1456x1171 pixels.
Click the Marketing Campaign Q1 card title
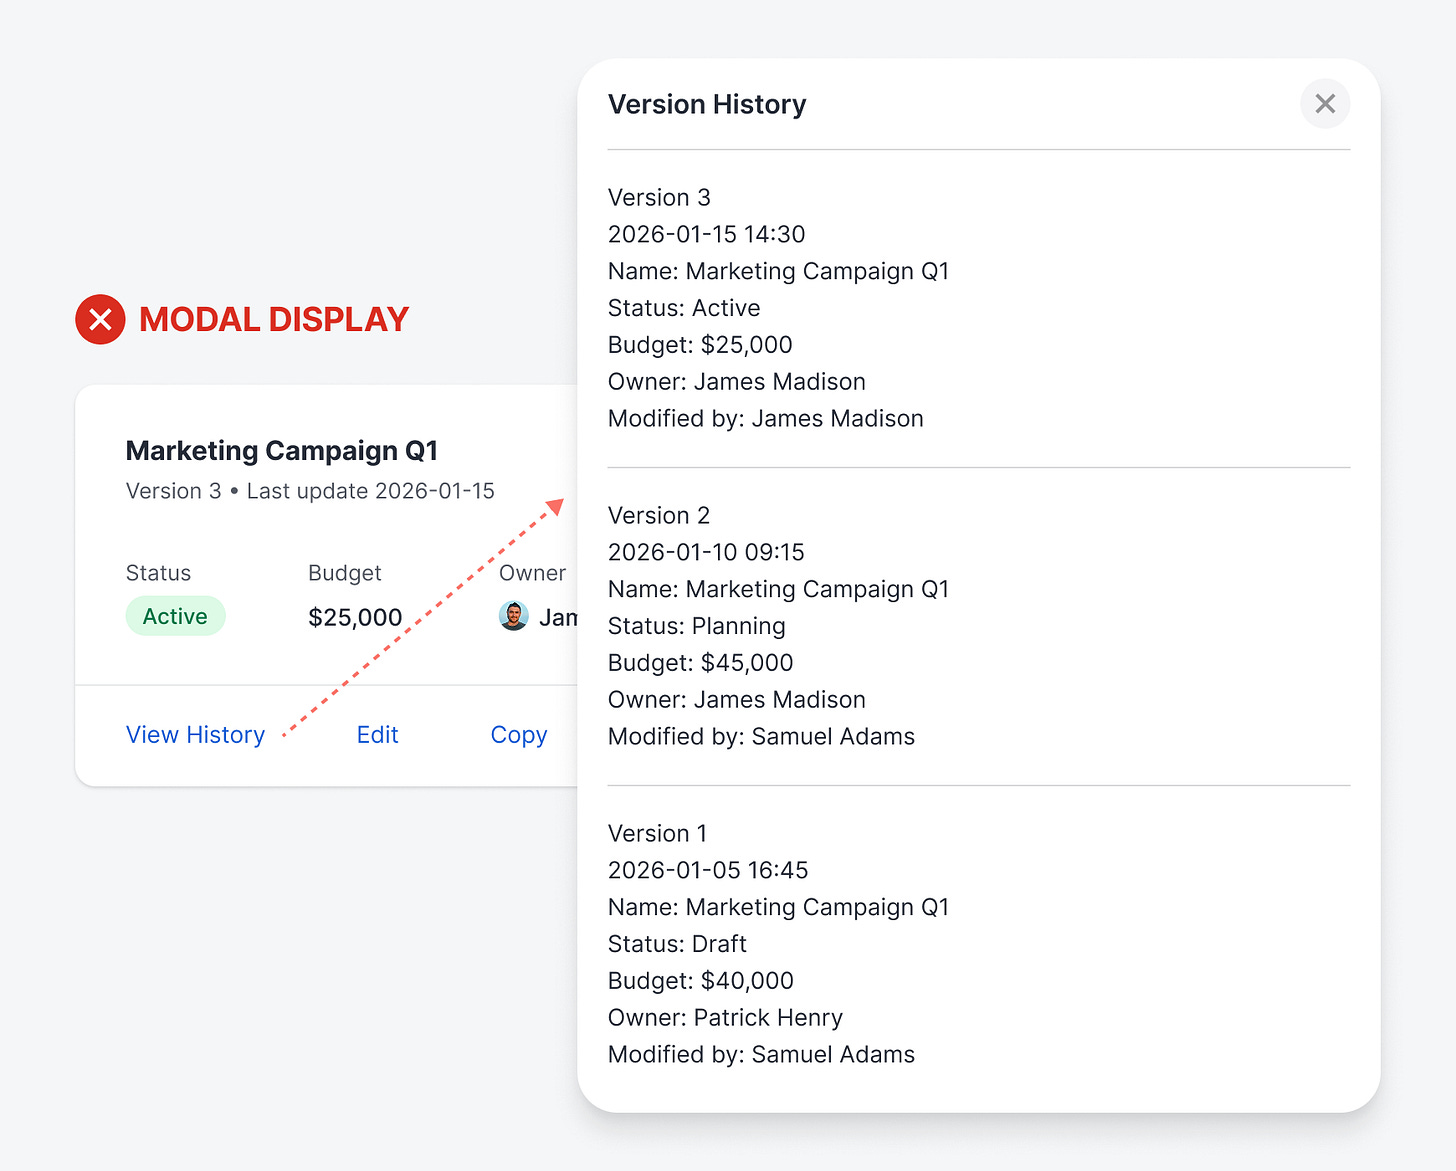pyautogui.click(x=282, y=451)
